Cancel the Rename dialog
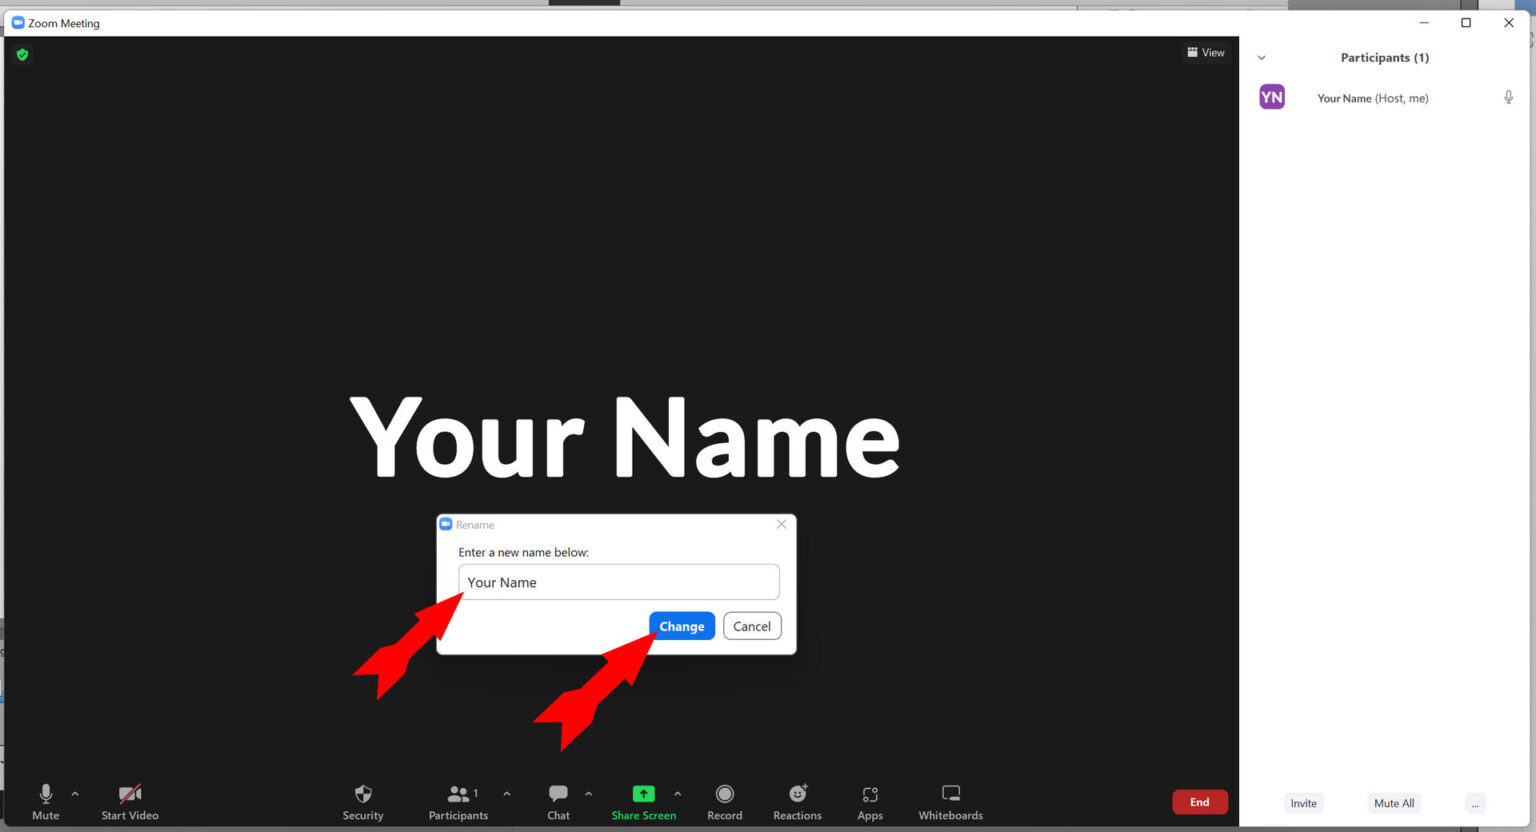Viewport: 1536px width, 832px height. coord(751,625)
